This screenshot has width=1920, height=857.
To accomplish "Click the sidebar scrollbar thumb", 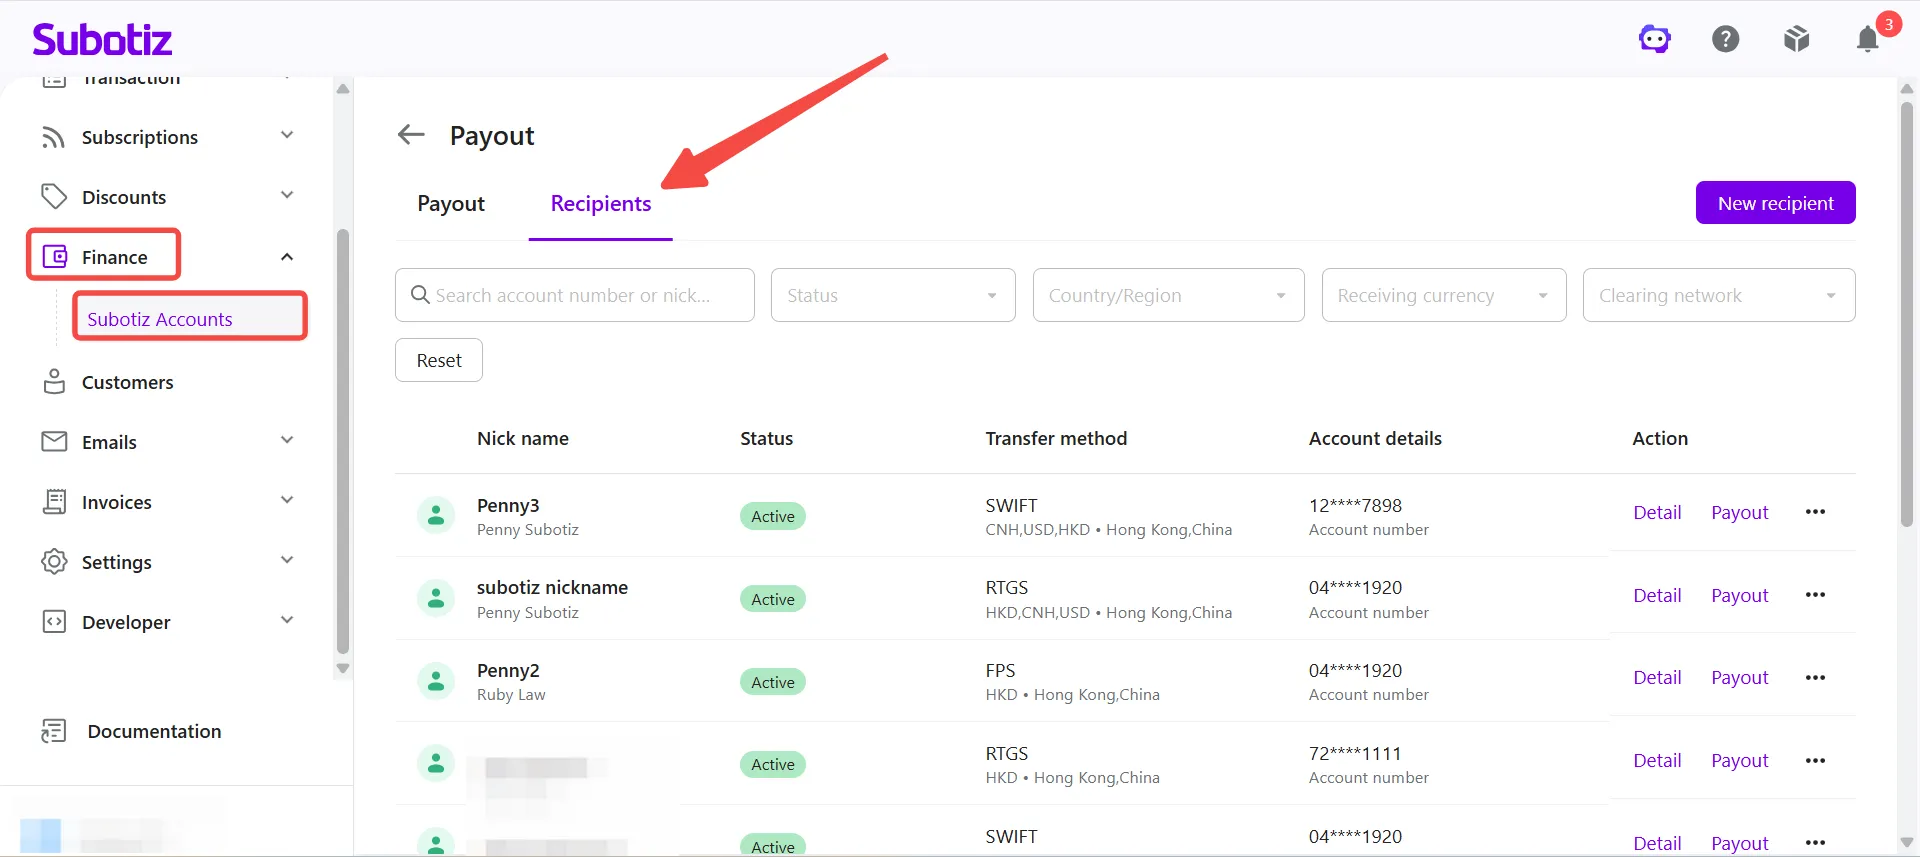I will tap(343, 441).
